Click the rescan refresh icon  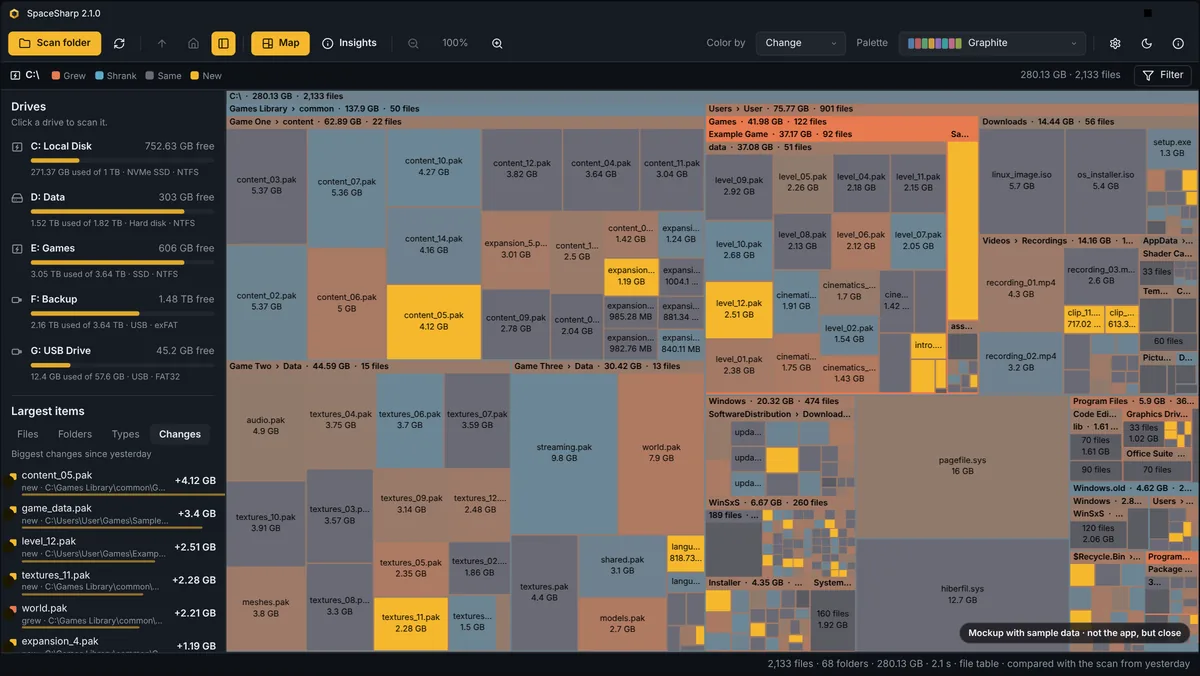pyautogui.click(x=120, y=43)
